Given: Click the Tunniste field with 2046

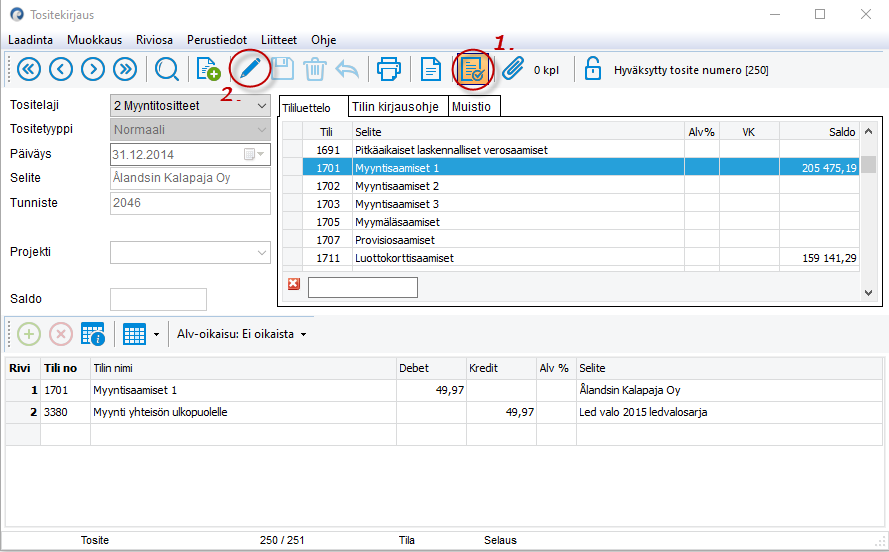Looking at the screenshot, I should pyautogui.click(x=190, y=203).
